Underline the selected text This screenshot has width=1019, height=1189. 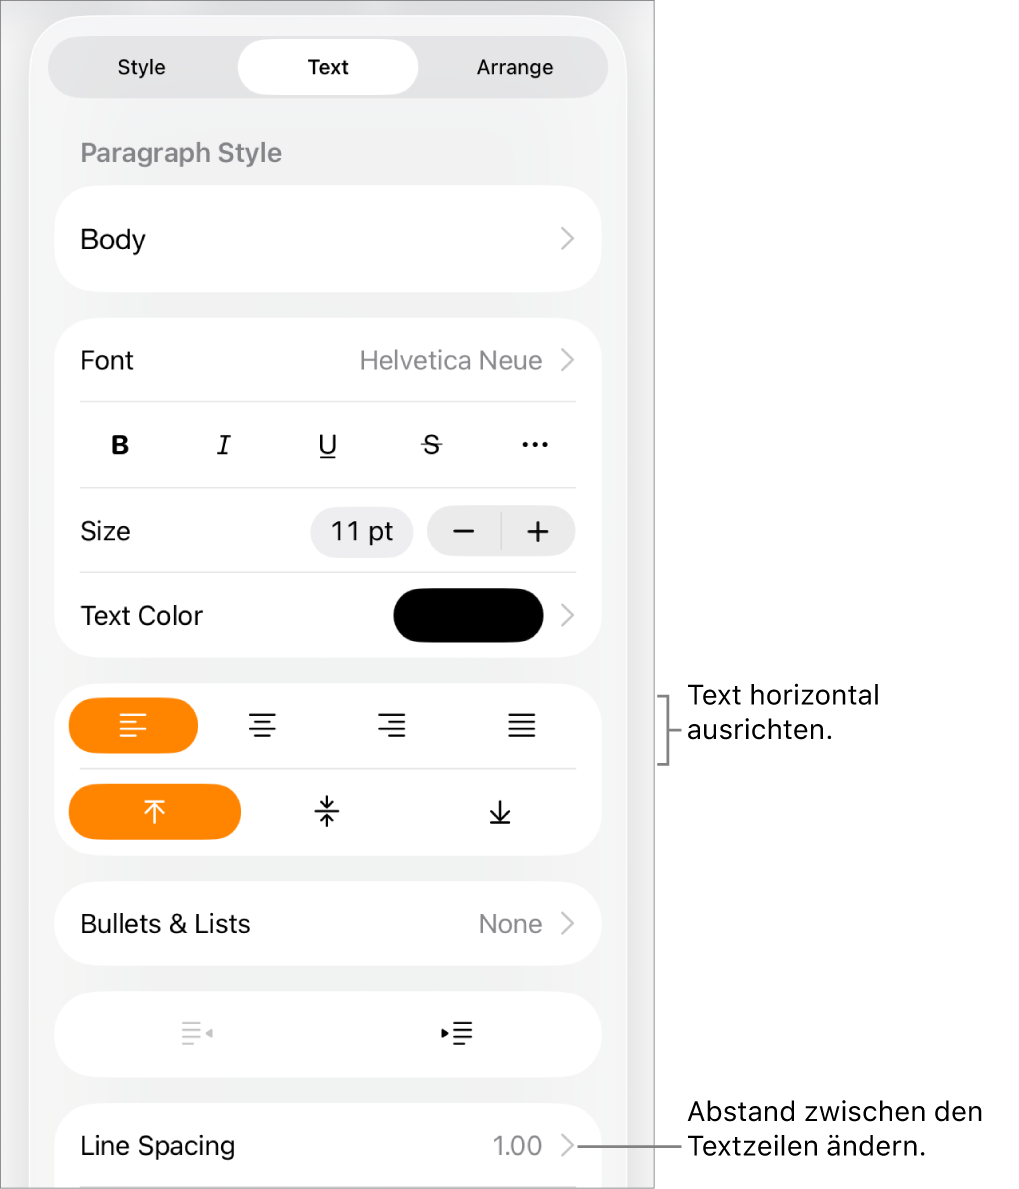tap(327, 445)
